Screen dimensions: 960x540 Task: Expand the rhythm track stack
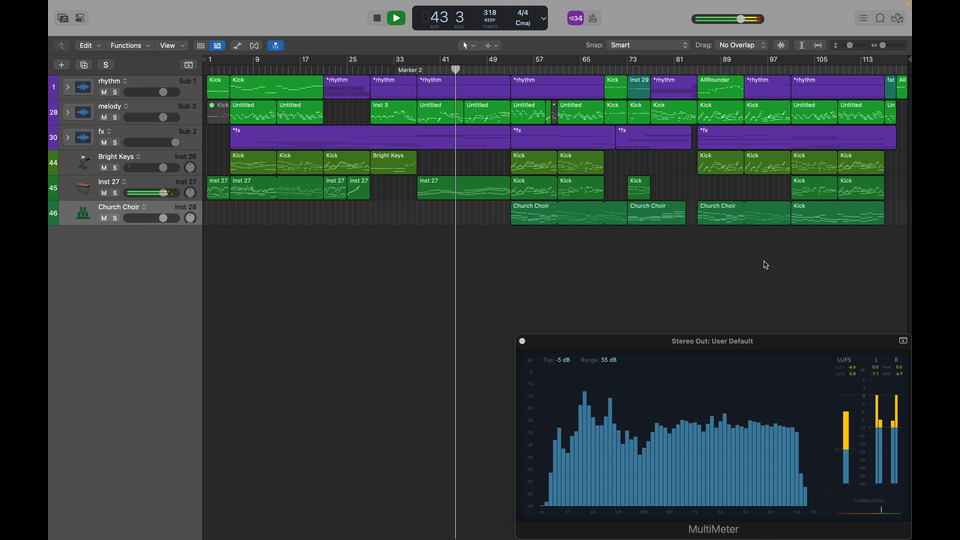pos(68,87)
